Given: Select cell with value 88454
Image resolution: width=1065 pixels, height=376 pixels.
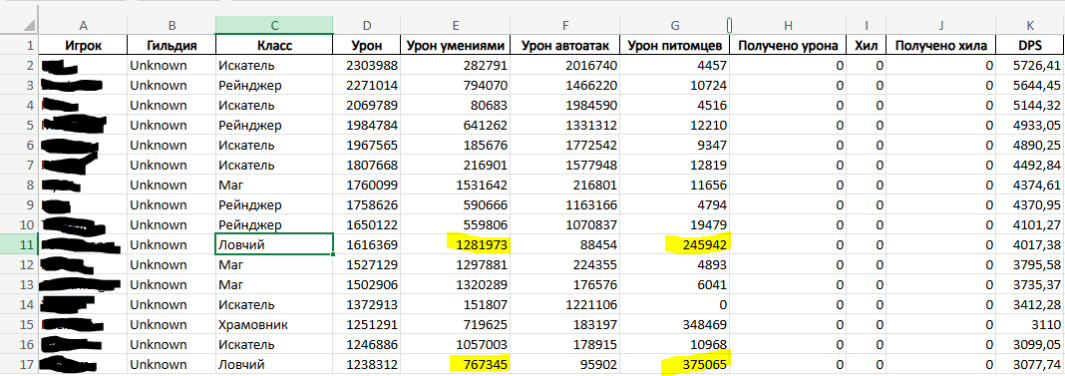Looking at the screenshot, I should coord(566,244).
